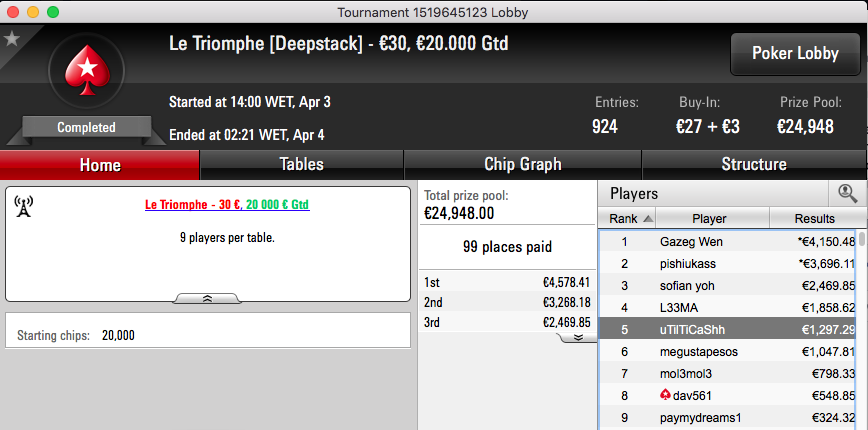Open the player search magnifier icon
The height and width of the screenshot is (430, 868).
click(847, 194)
